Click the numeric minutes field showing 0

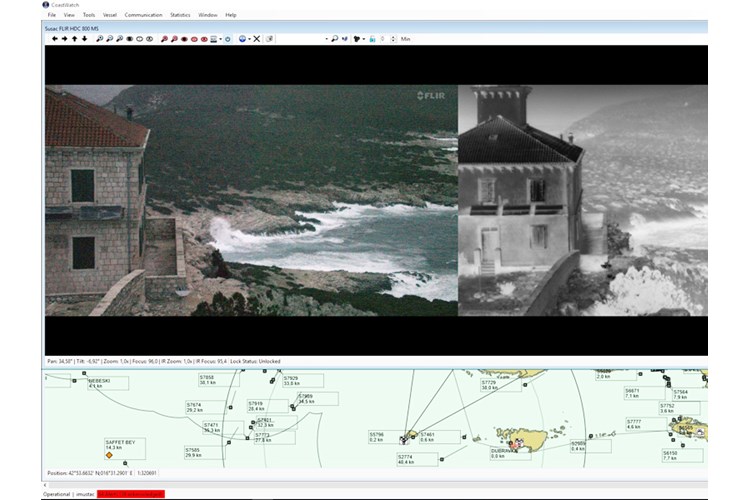(384, 39)
